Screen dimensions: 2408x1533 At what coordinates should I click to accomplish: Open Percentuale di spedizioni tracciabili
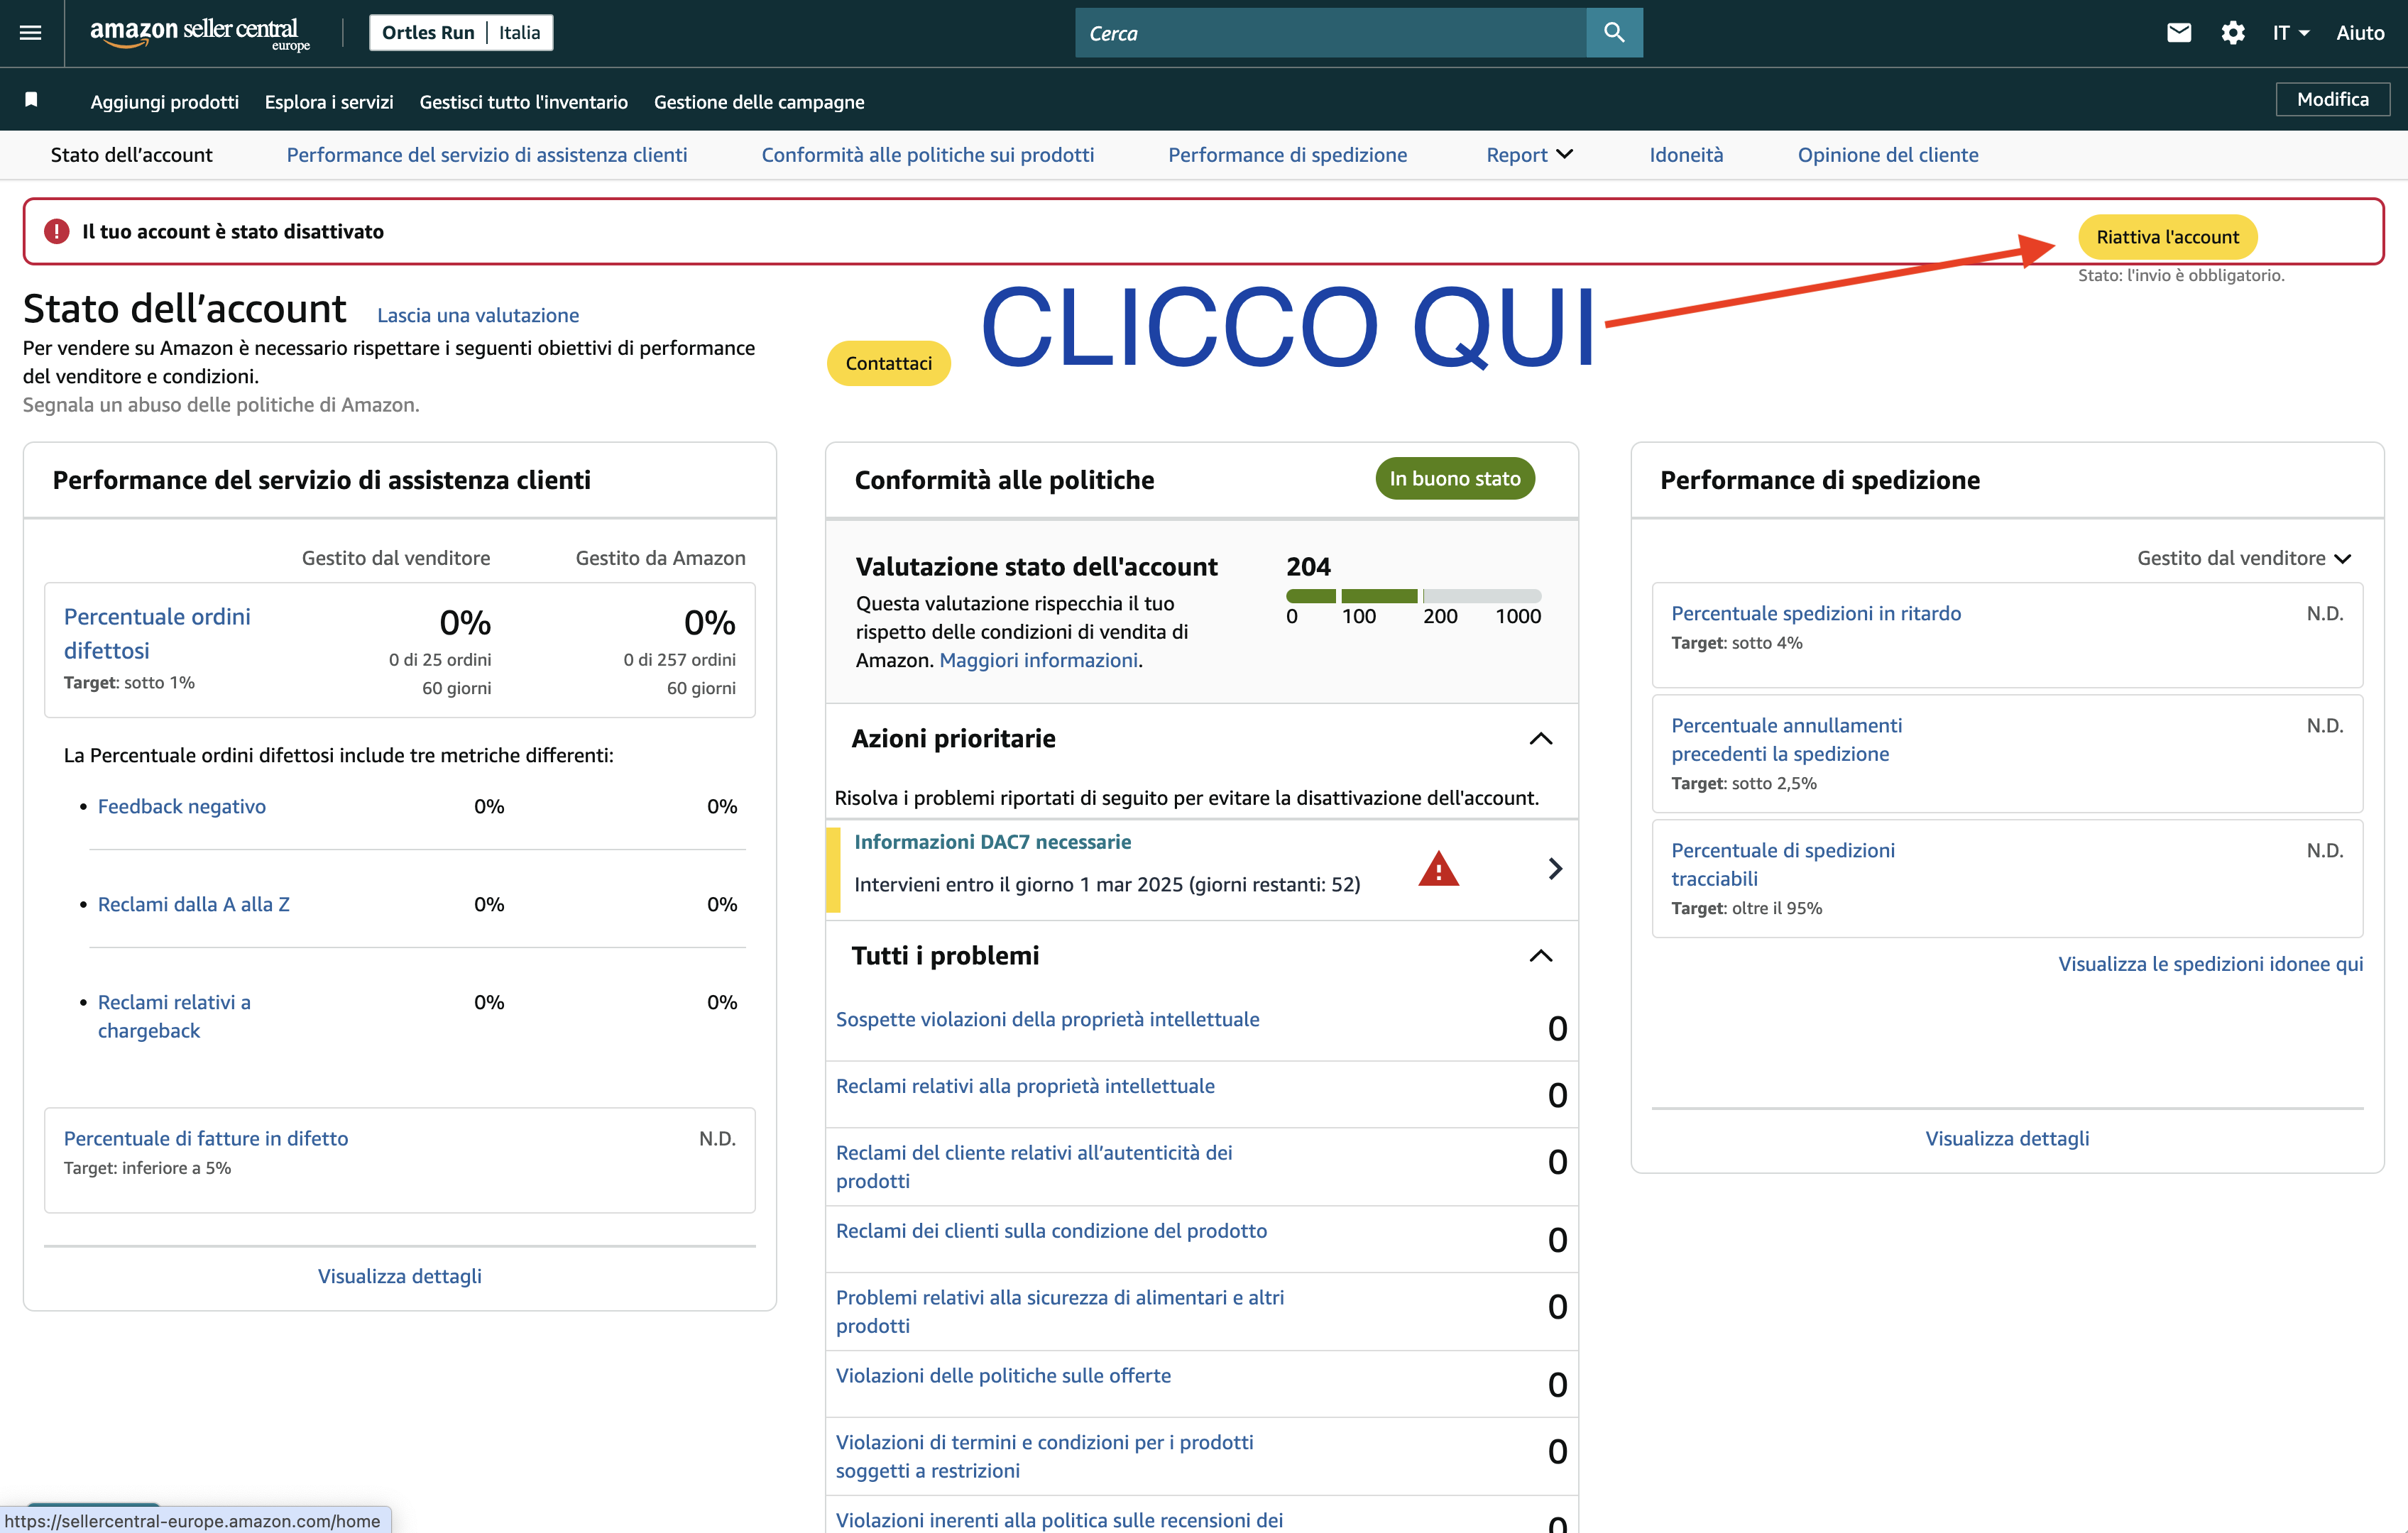coord(1783,865)
